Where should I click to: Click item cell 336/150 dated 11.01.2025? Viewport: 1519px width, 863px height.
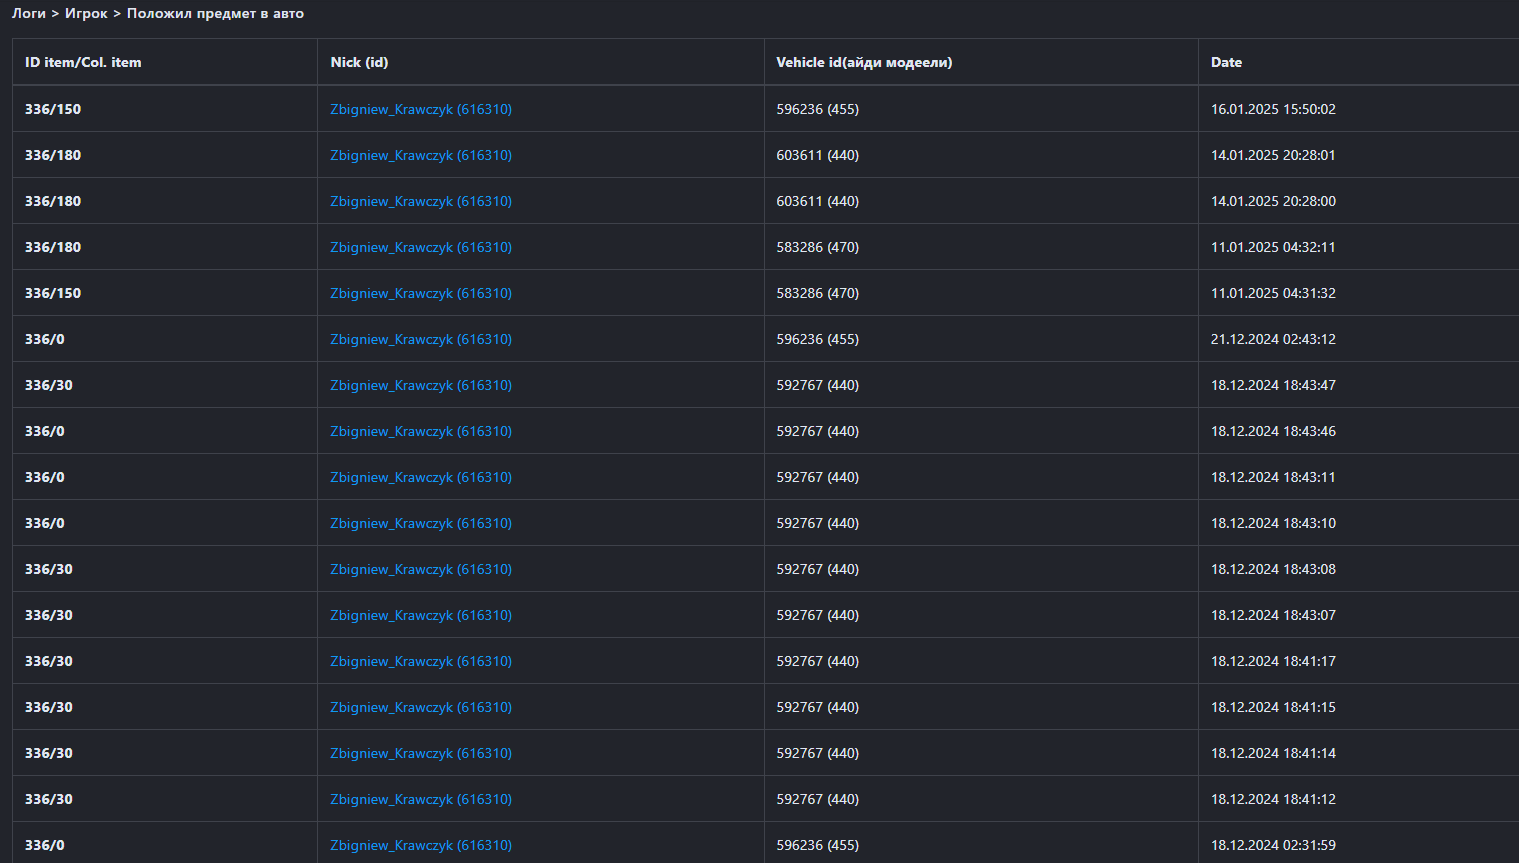click(53, 293)
